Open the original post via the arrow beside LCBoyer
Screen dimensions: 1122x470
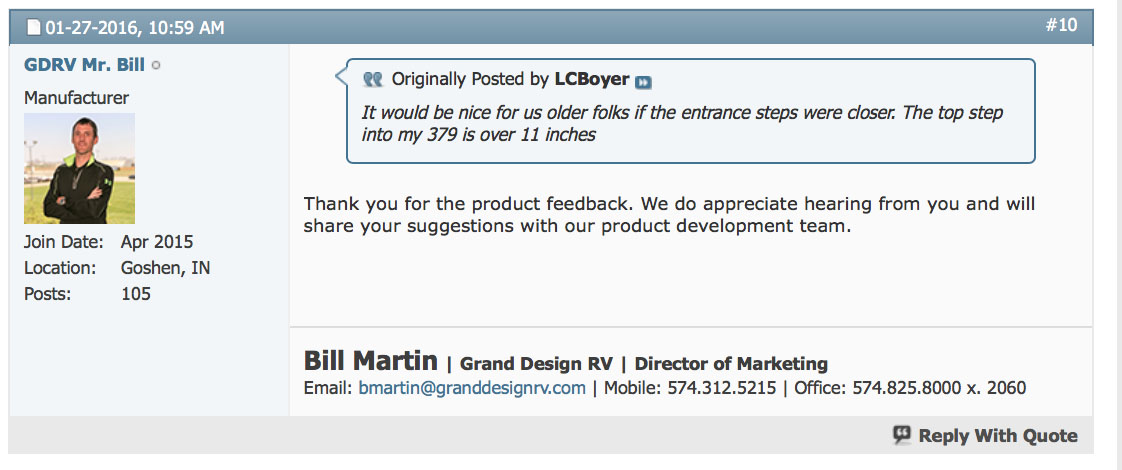643,82
